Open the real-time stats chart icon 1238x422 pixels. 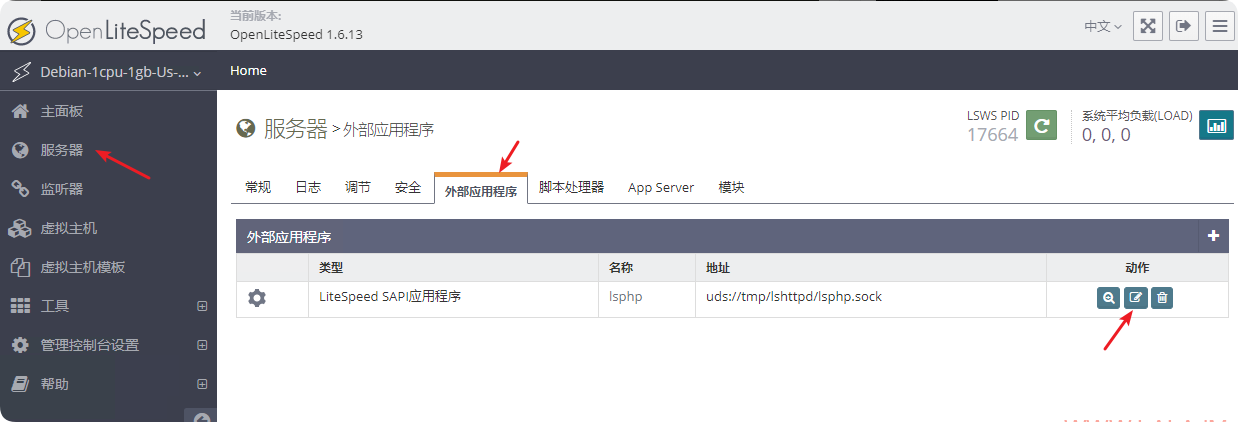pos(1216,125)
